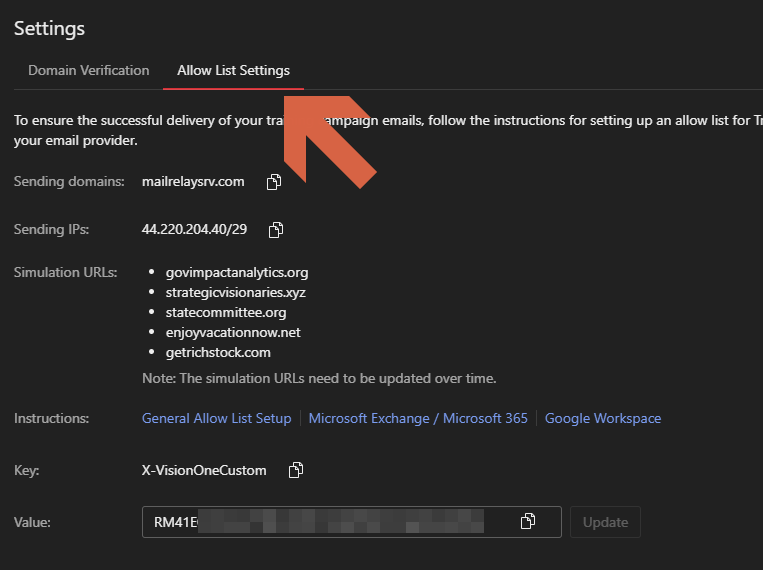Image resolution: width=763 pixels, height=570 pixels.
Task: Click the govimpactanalytics.org simulation URL
Action: pos(236,272)
